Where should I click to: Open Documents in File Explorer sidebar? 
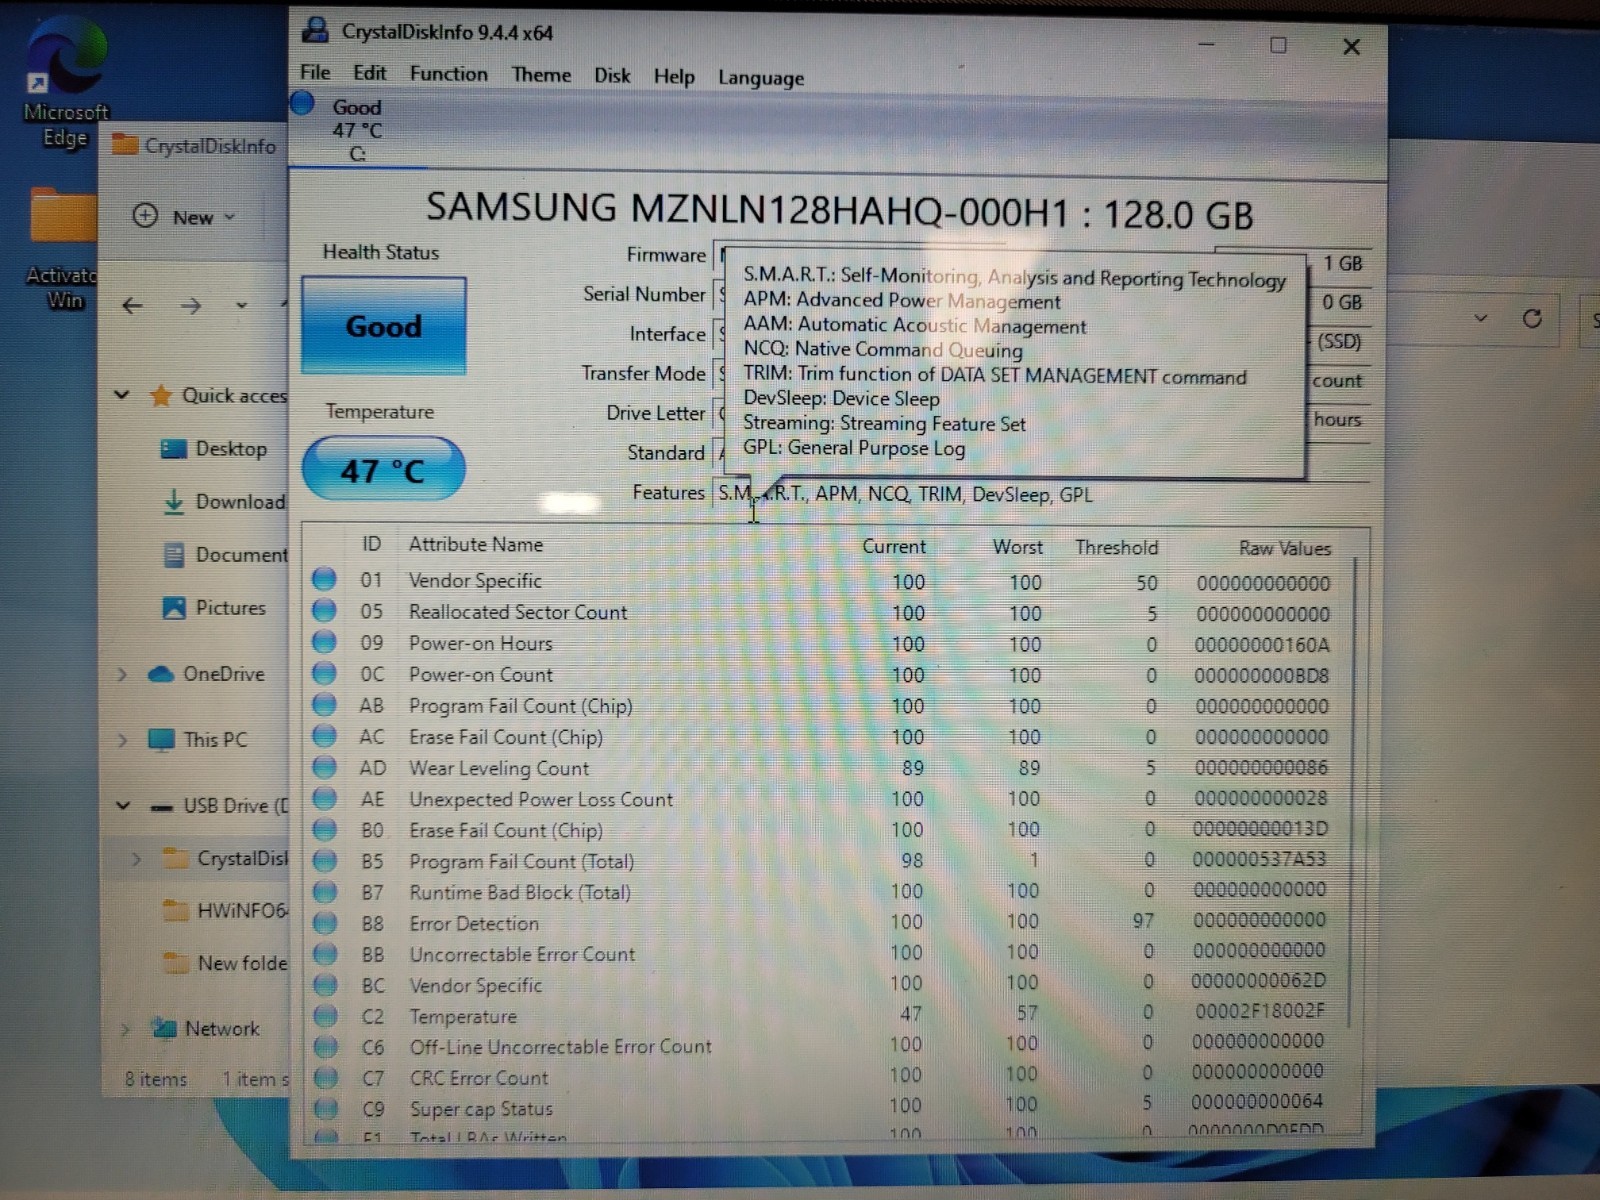226,554
